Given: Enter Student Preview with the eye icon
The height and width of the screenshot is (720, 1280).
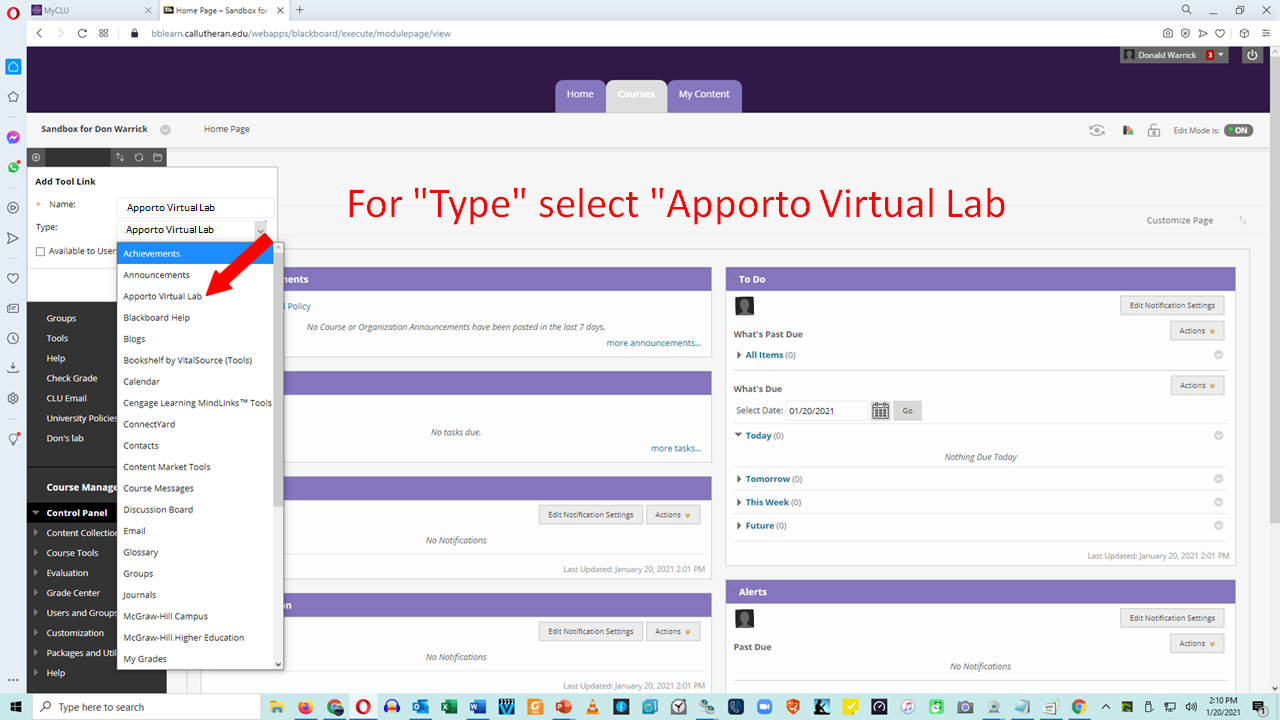Looking at the screenshot, I should pos(1098,130).
